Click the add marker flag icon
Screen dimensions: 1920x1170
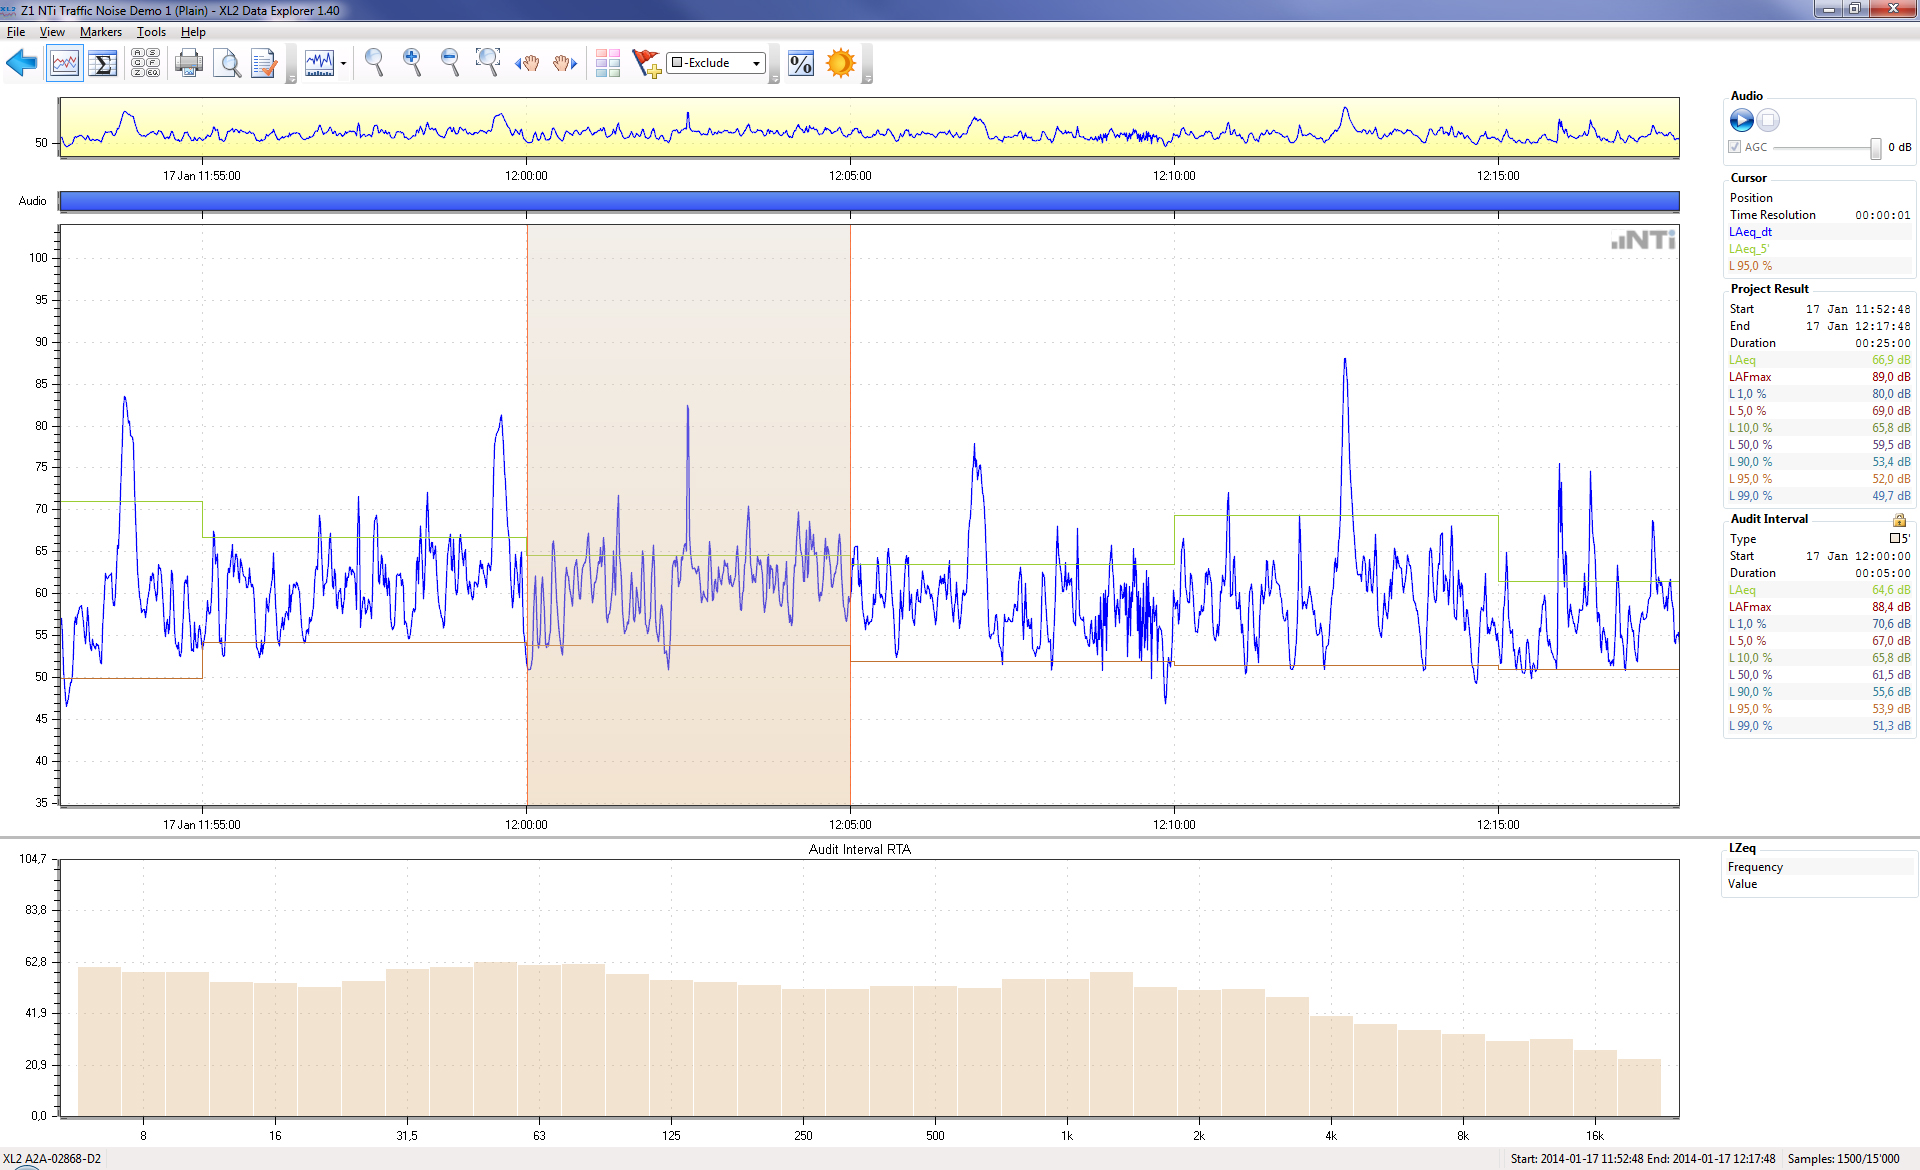(646, 64)
